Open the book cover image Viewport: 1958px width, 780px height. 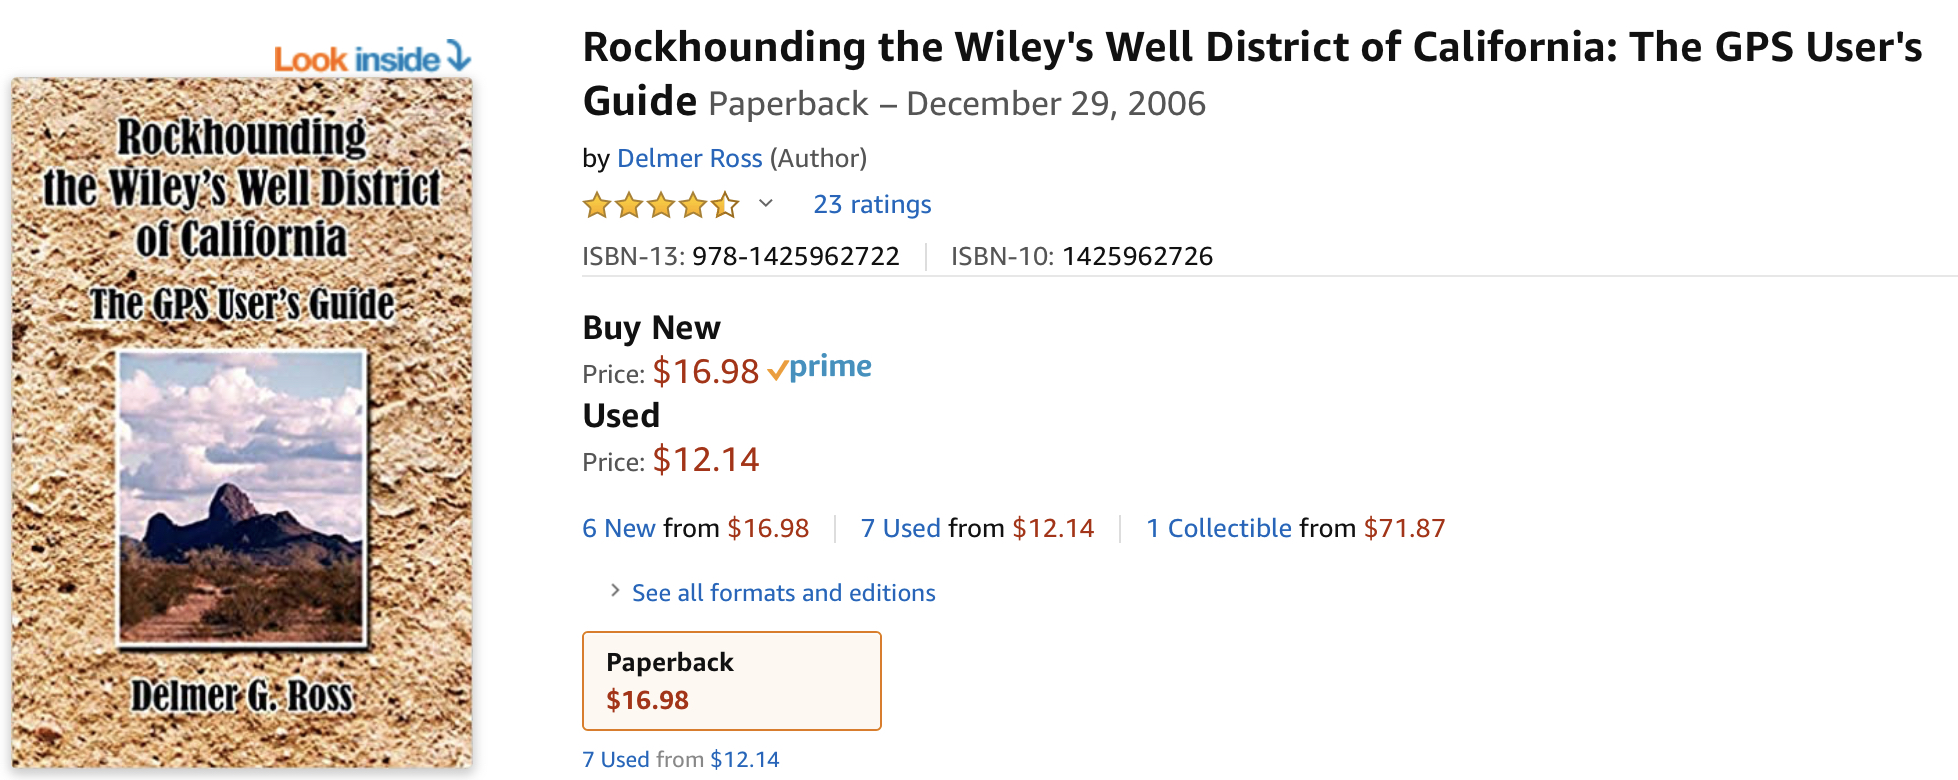click(x=242, y=422)
